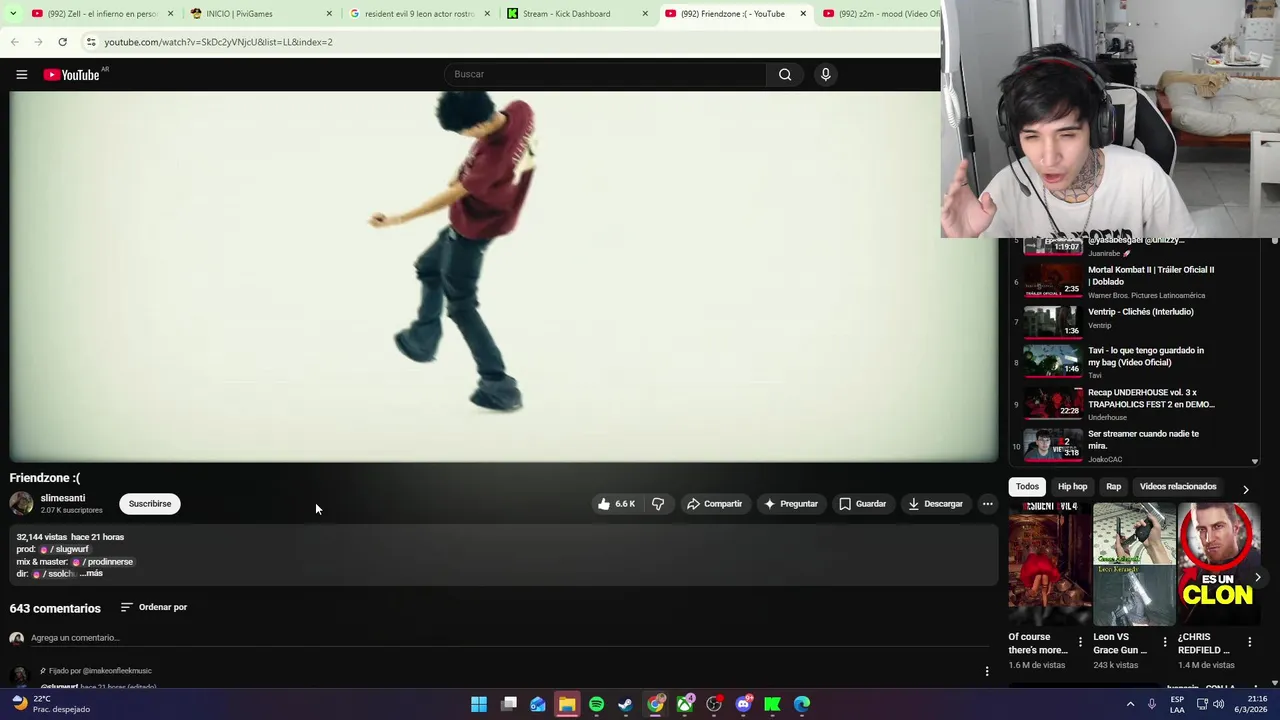Open Steam from the taskbar
Image resolution: width=1280 pixels, height=720 pixels.
click(625, 704)
